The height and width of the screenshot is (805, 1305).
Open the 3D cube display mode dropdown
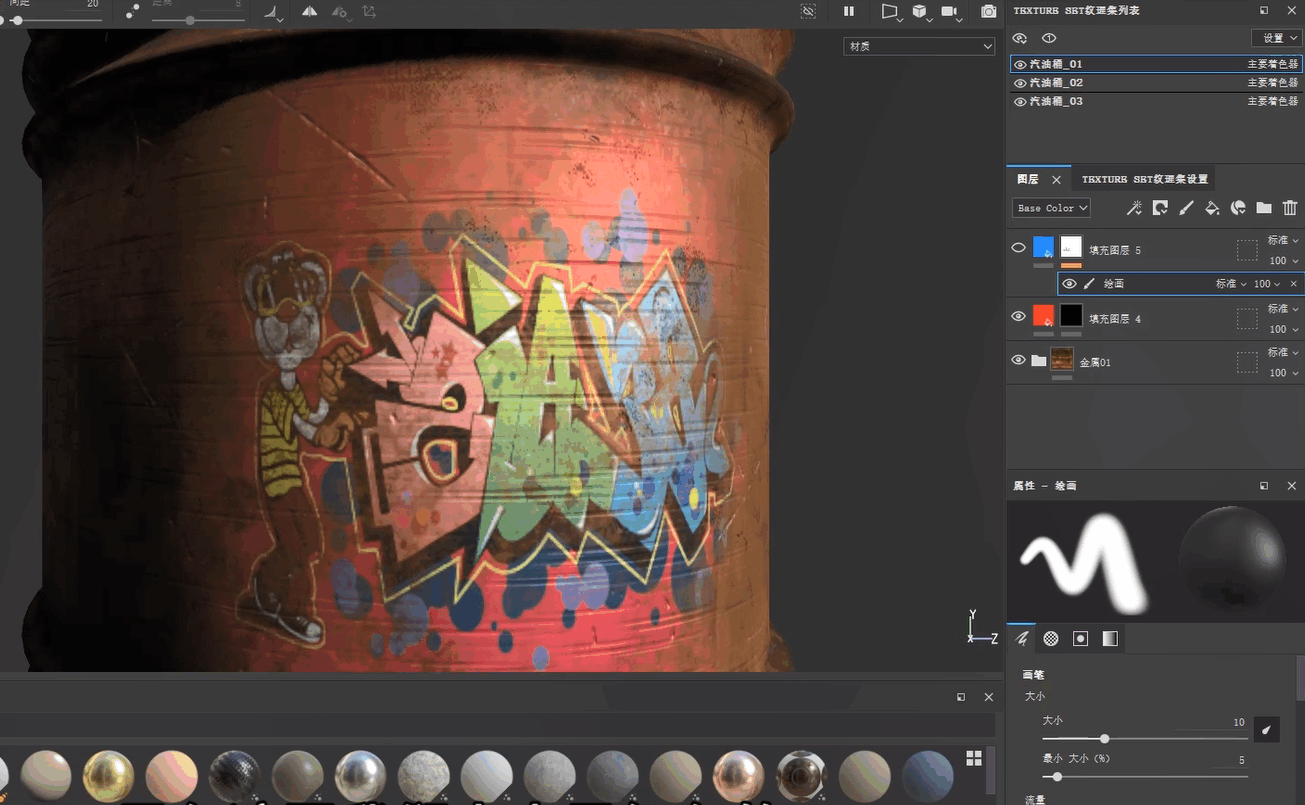(921, 11)
